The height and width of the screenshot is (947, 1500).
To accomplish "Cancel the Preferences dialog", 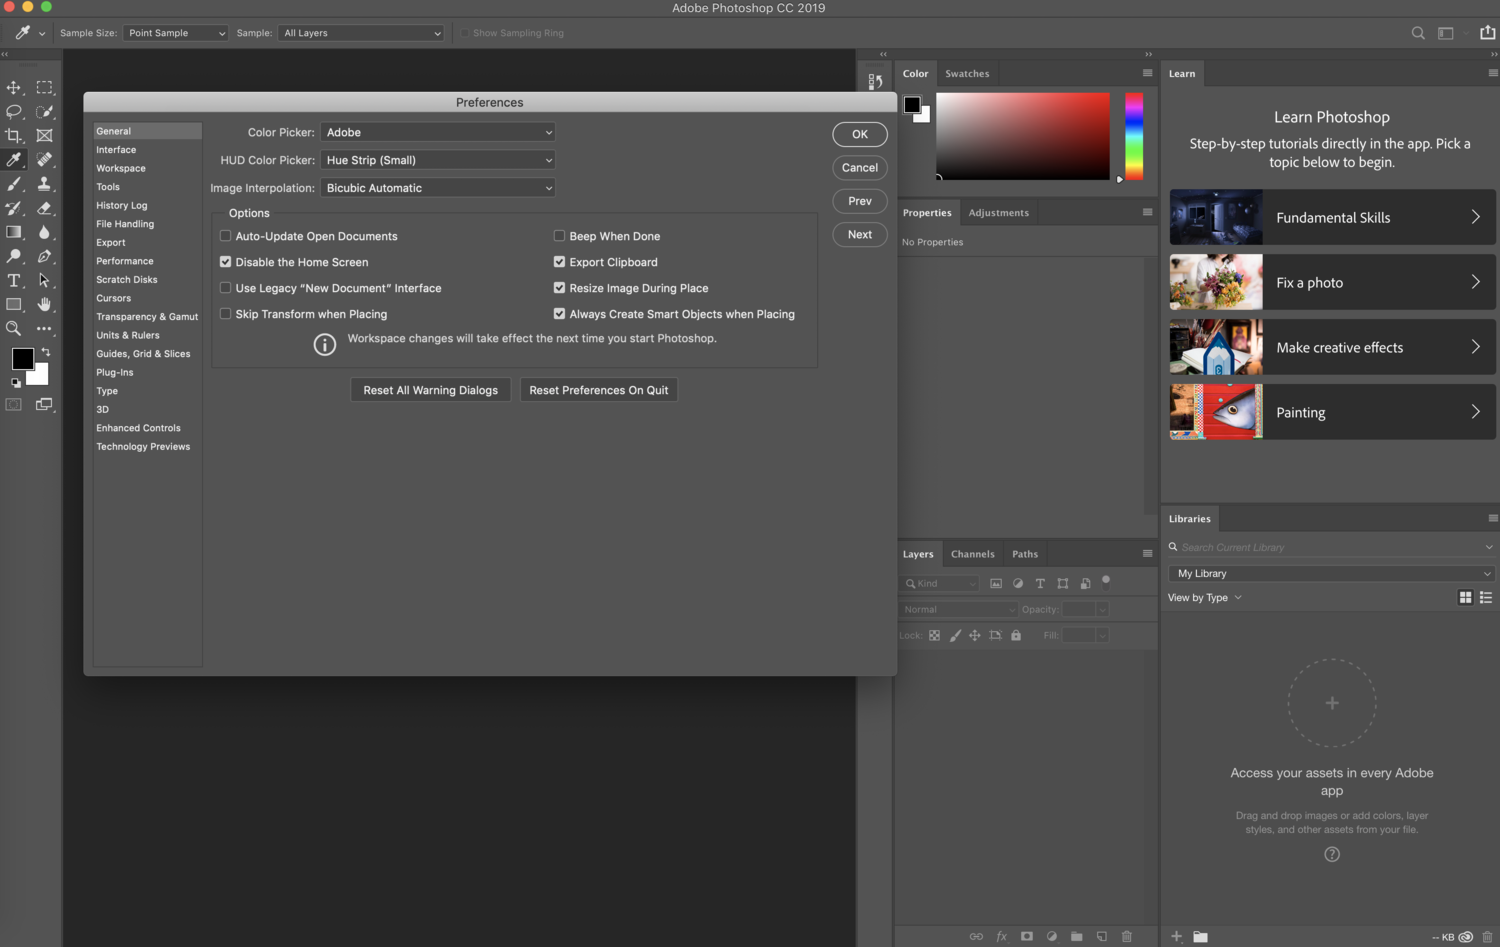I will pyautogui.click(x=860, y=168).
